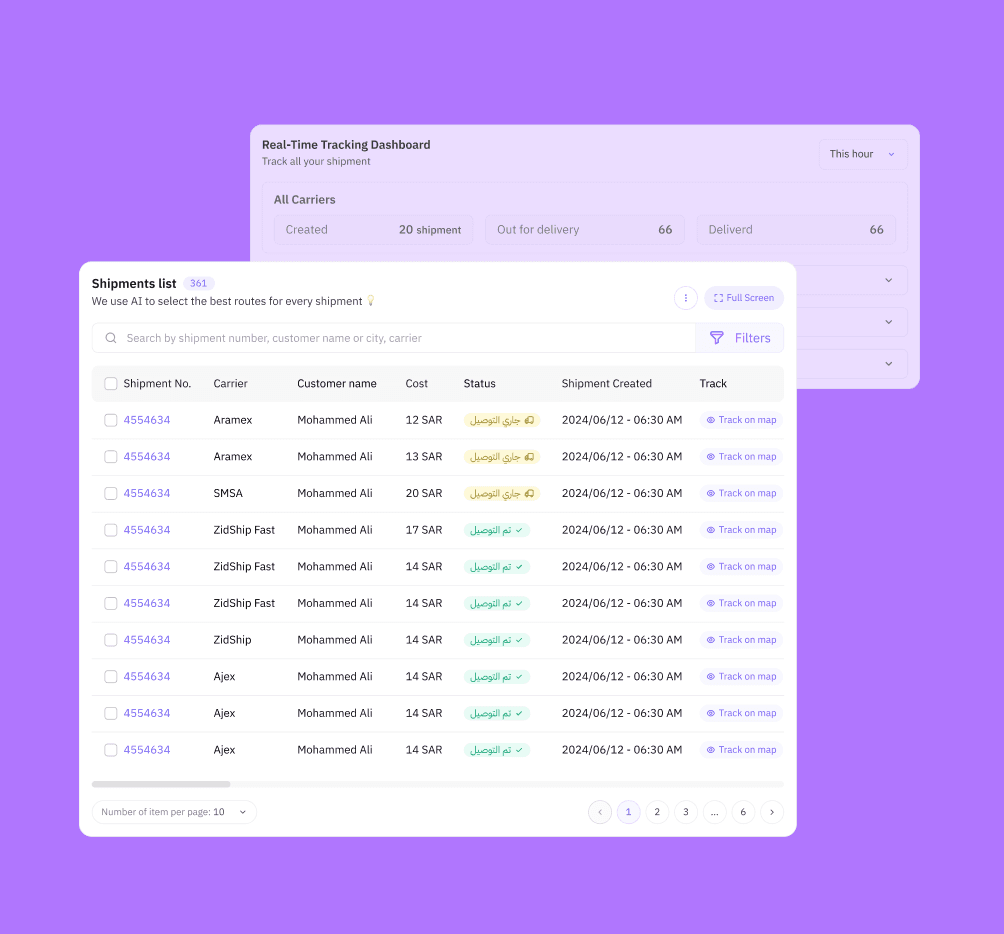The height and width of the screenshot is (934, 1004).
Task: Go to the next page with the arrow
Action: point(771,812)
